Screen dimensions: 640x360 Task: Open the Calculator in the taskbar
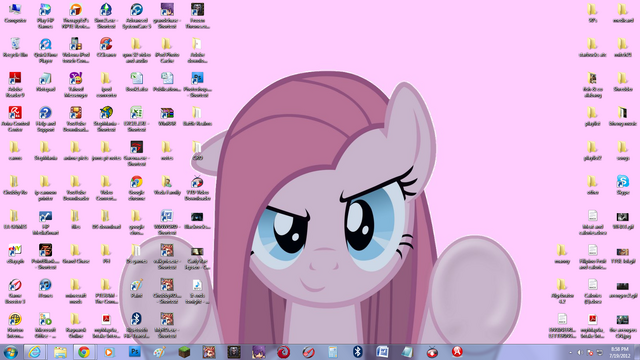(333, 352)
